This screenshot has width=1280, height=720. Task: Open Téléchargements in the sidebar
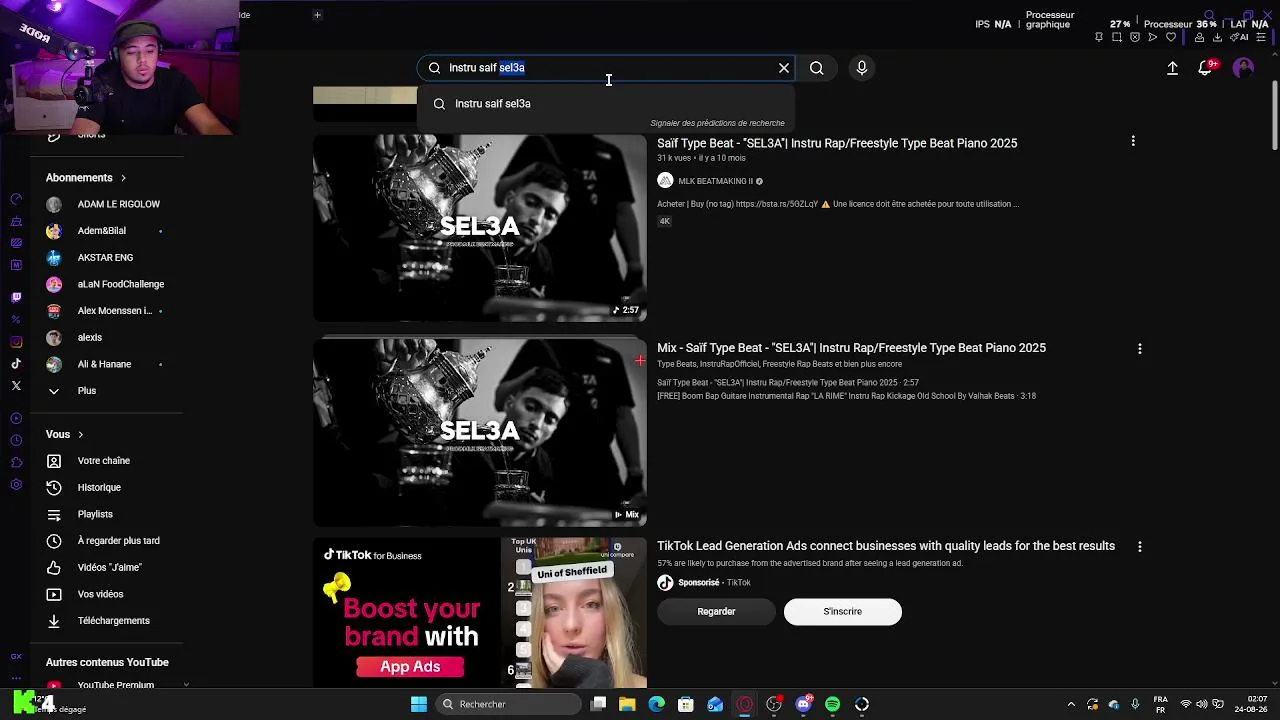(108, 621)
